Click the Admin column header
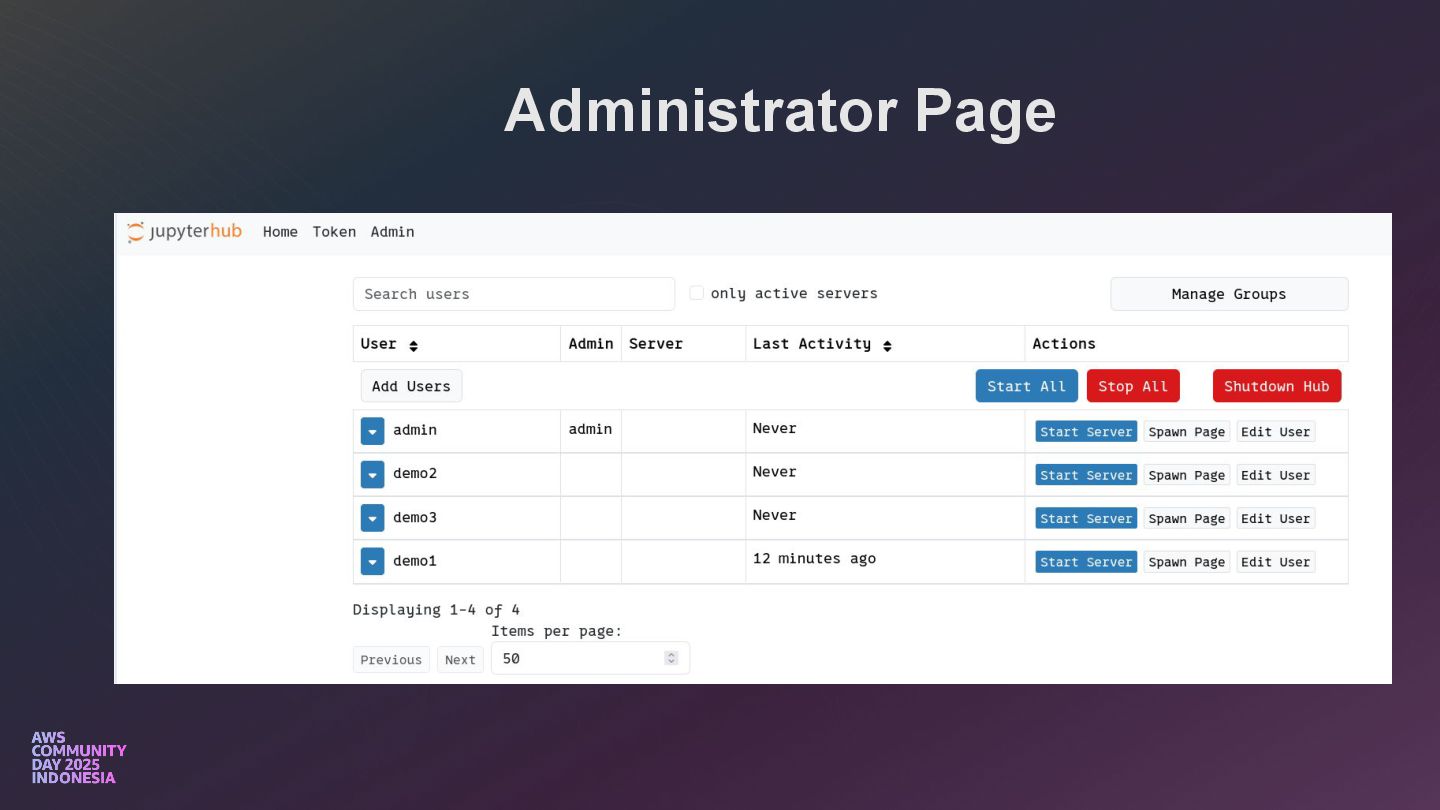 tap(591, 344)
